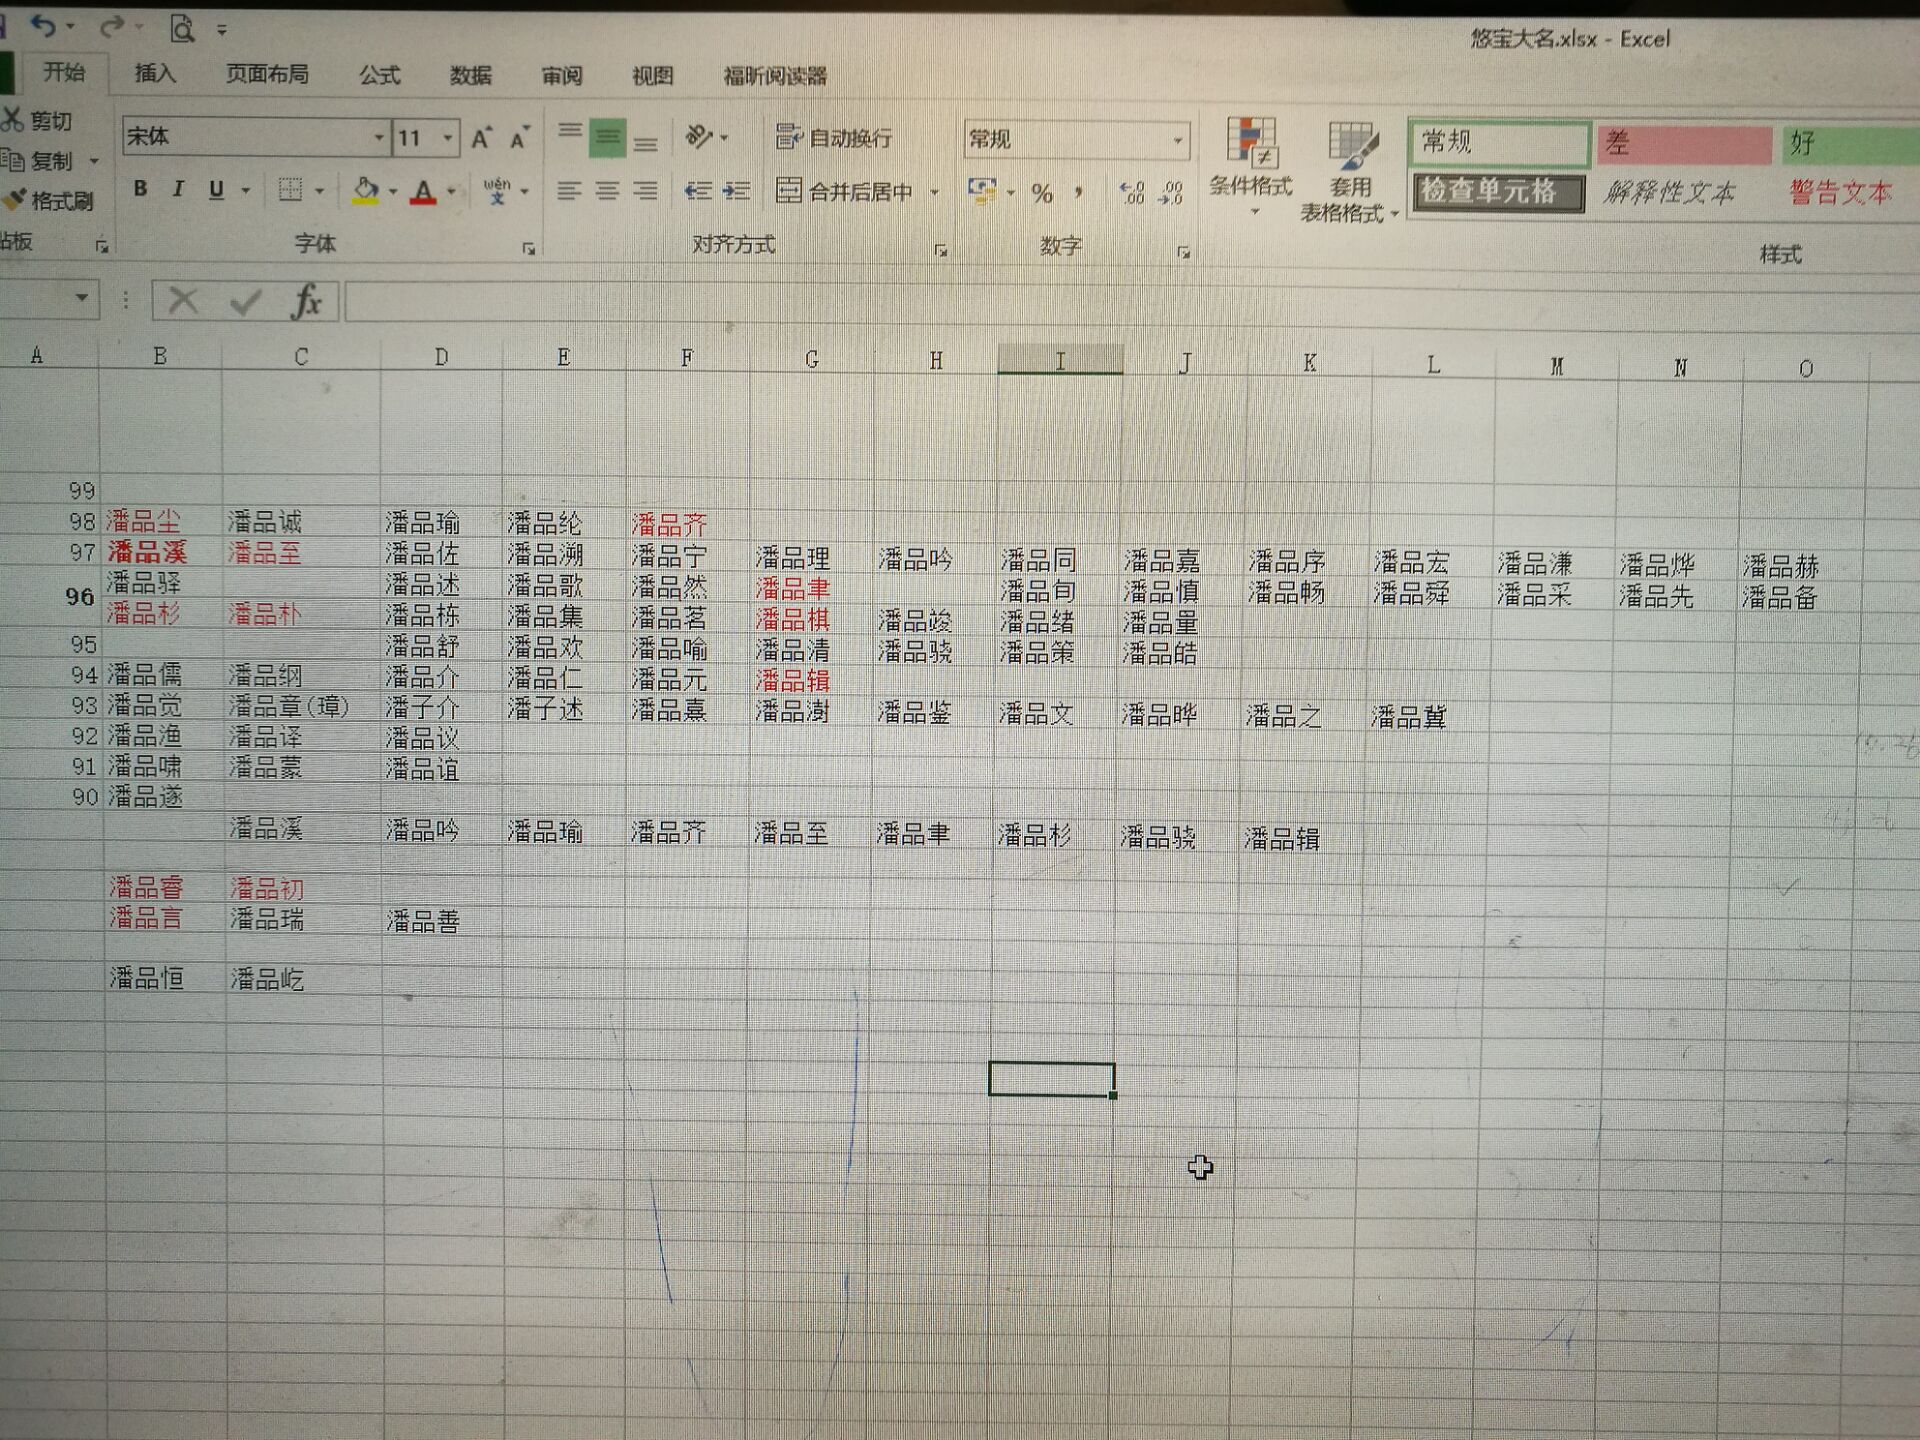Expand the font size dropdown
Image resolution: width=1920 pixels, height=1440 pixels.
coord(448,138)
